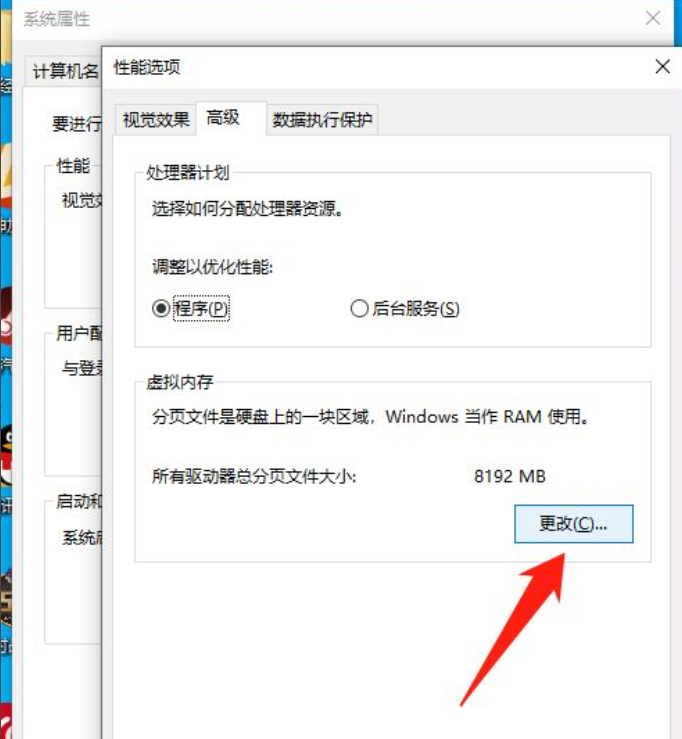Click the 更改(C)... button

point(574,524)
